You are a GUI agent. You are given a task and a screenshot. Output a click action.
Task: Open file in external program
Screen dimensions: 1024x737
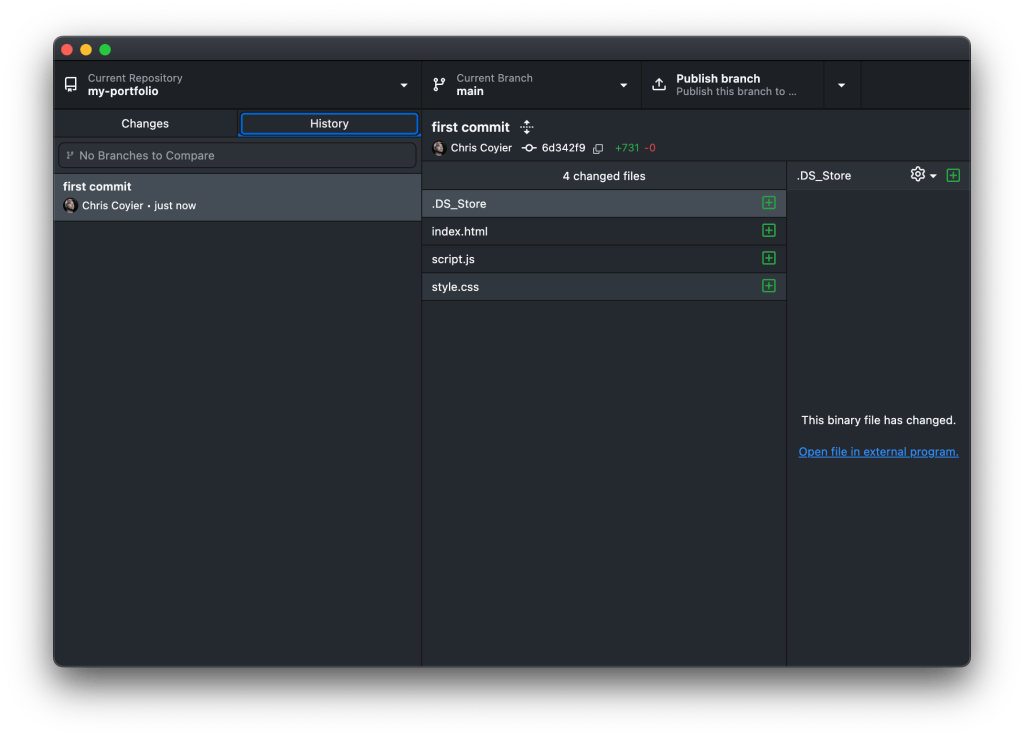coord(877,451)
